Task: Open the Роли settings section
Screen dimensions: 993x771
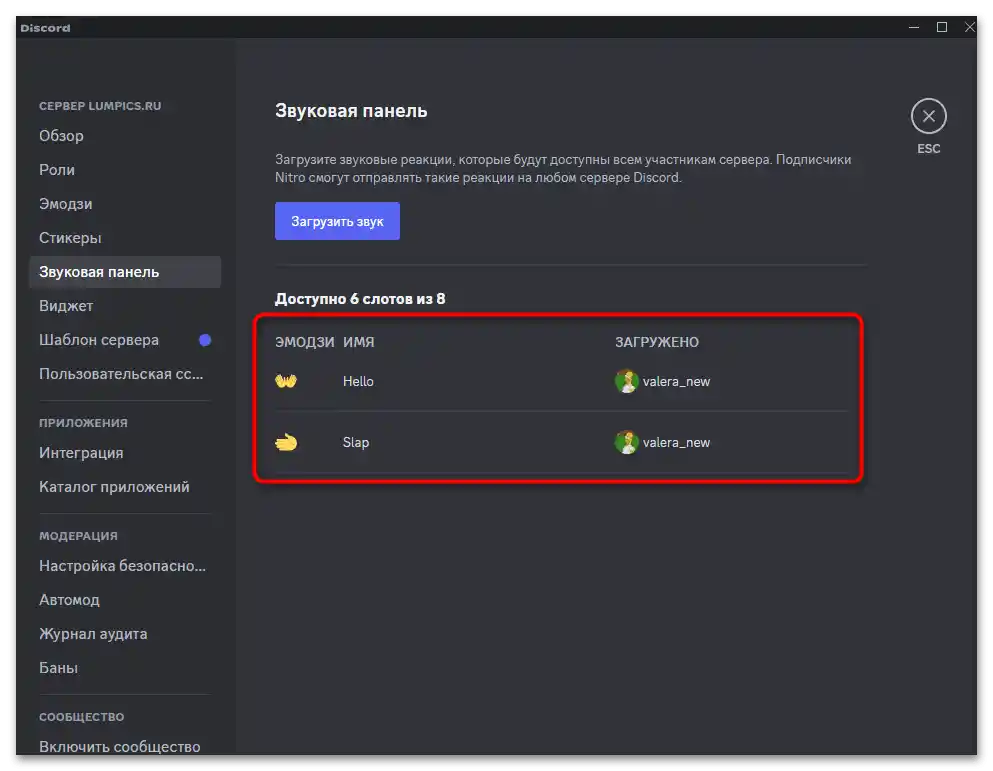Action: [57, 170]
